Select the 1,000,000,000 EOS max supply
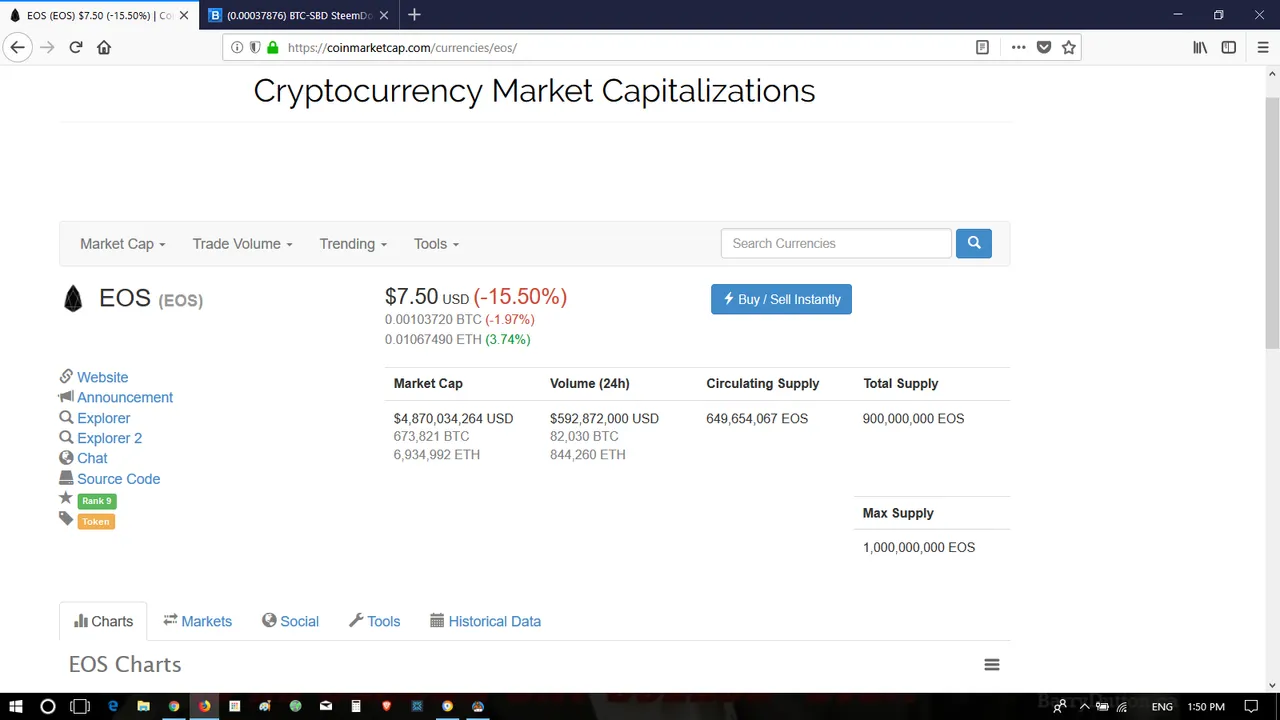This screenshot has height=720, width=1280. point(919,547)
